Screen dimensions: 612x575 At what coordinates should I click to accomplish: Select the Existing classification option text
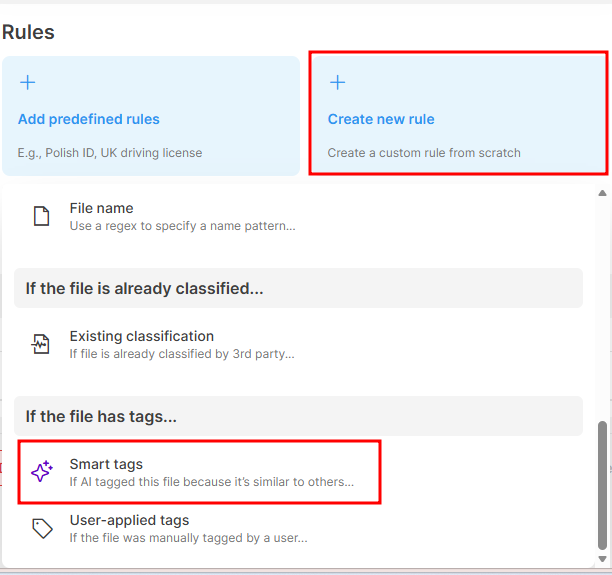[x=141, y=336]
